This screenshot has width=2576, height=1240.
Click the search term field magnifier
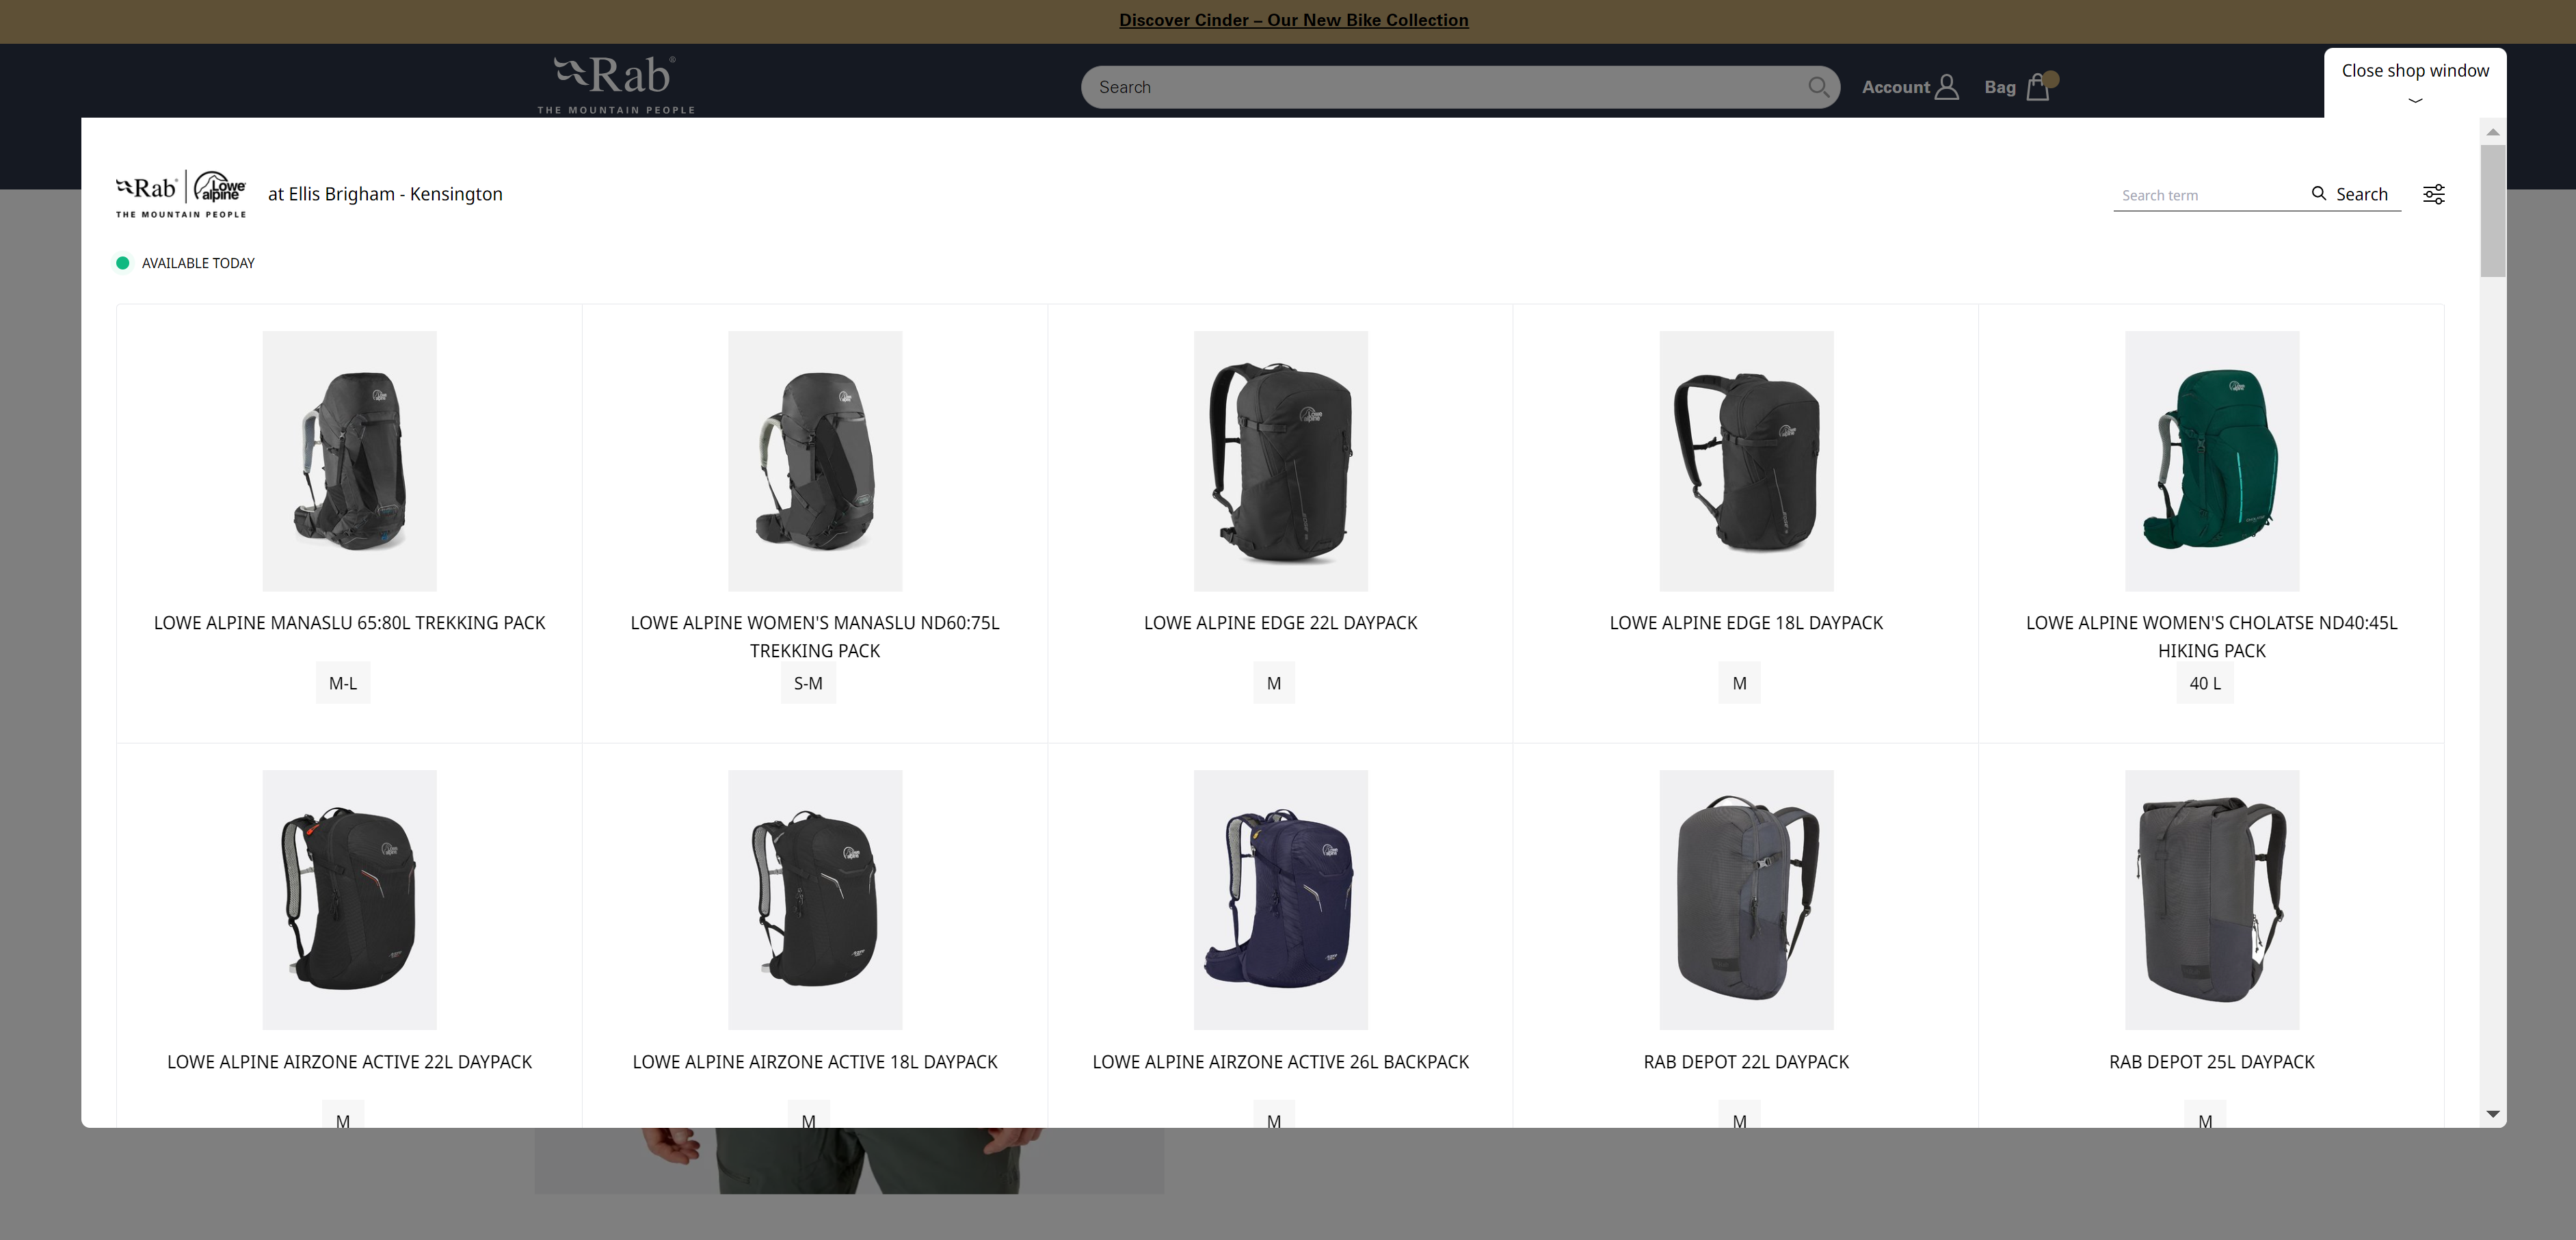click(2320, 194)
